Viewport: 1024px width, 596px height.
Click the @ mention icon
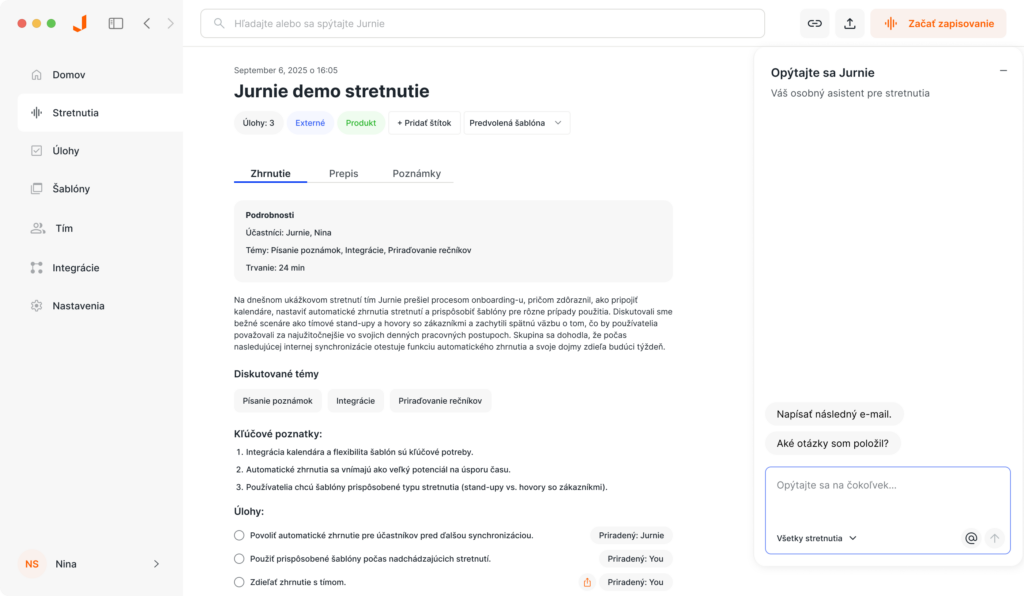pos(970,538)
